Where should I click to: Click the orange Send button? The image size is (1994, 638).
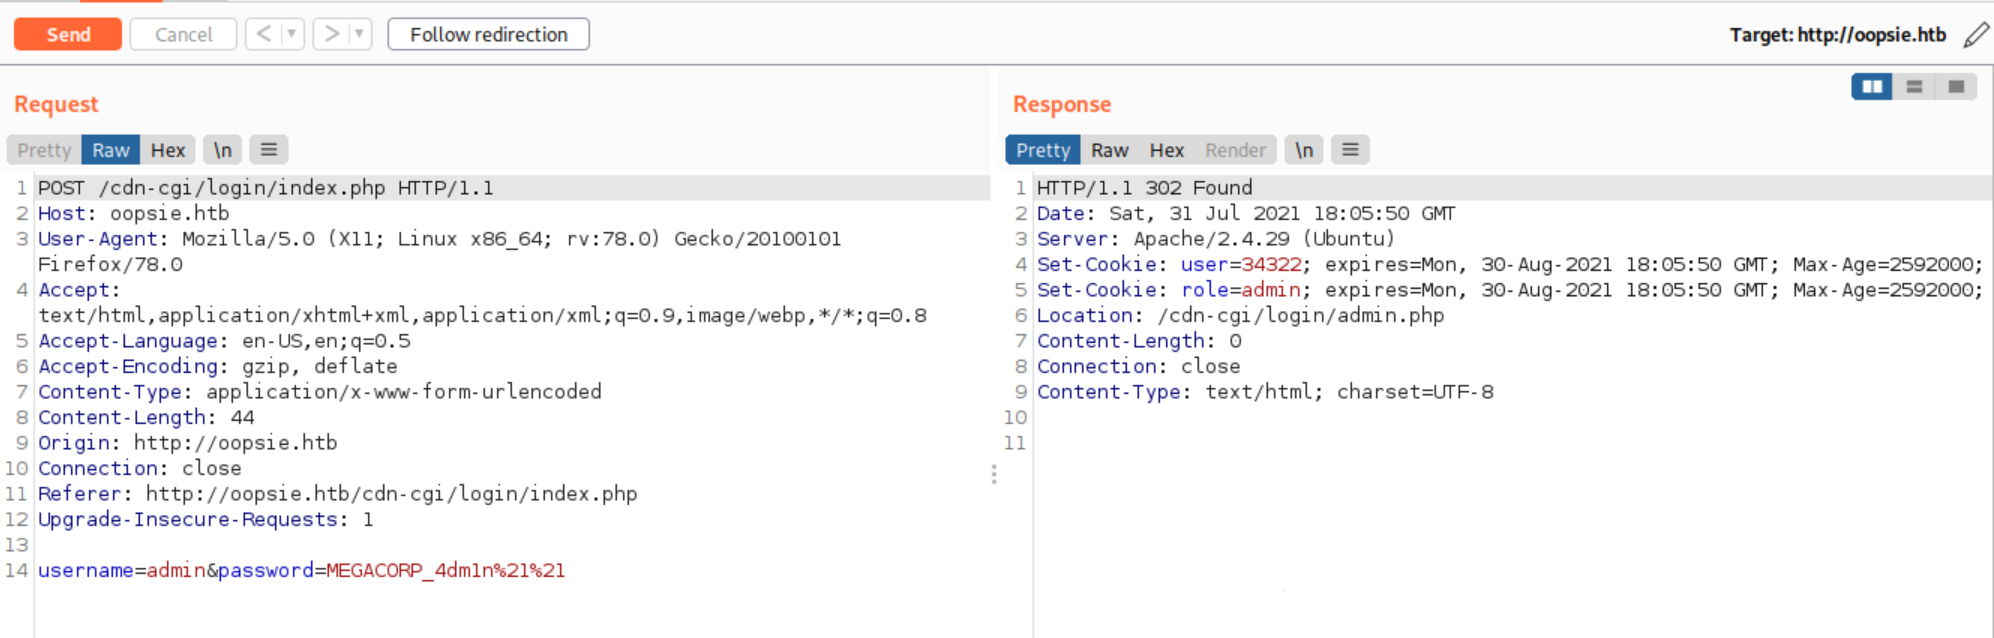click(x=68, y=34)
